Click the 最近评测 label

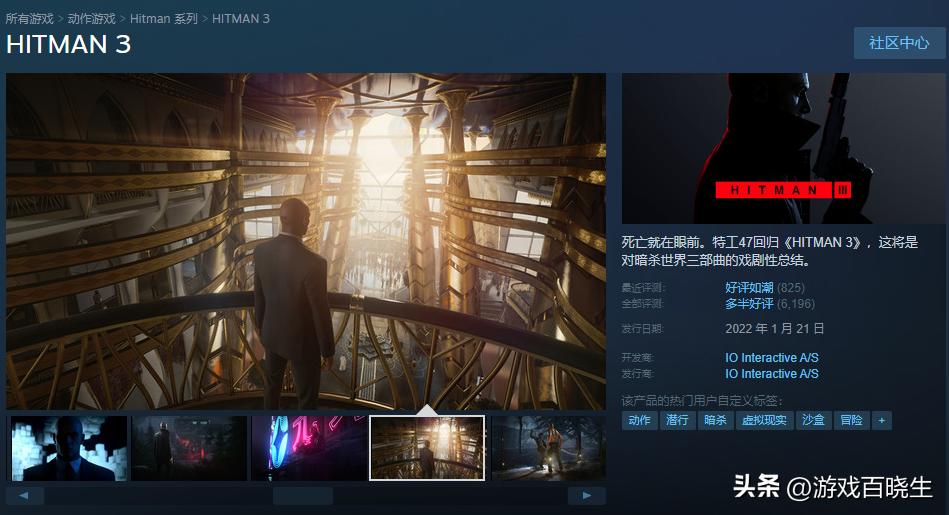coord(643,287)
